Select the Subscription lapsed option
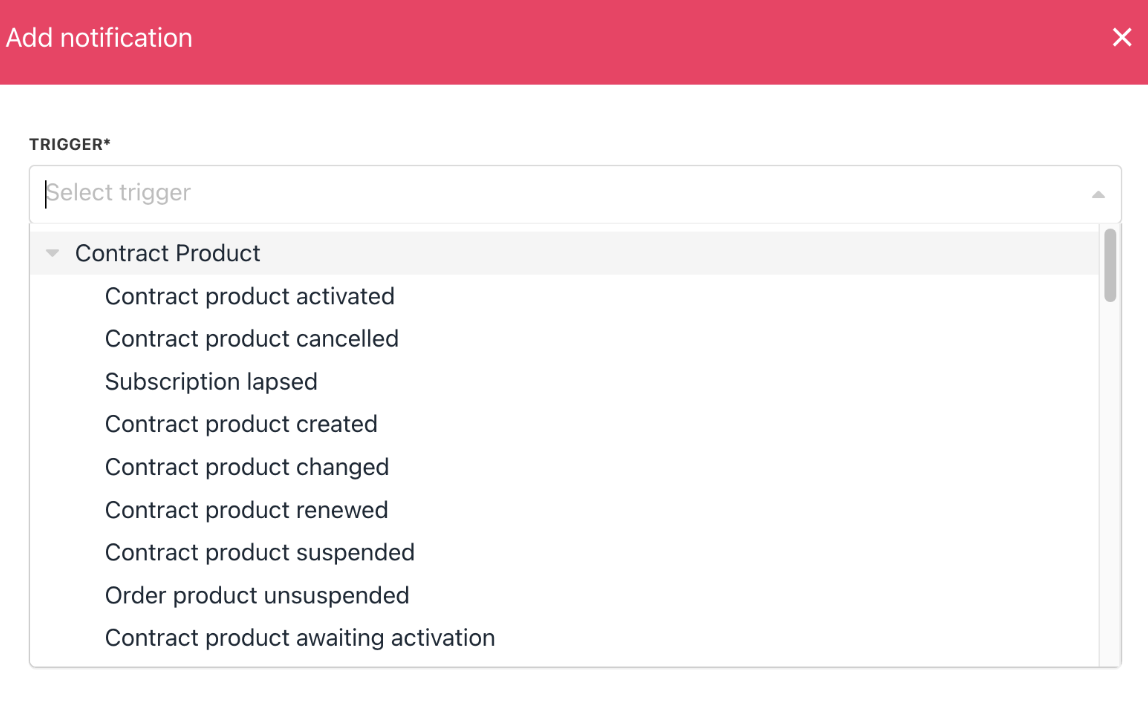 coord(211,382)
